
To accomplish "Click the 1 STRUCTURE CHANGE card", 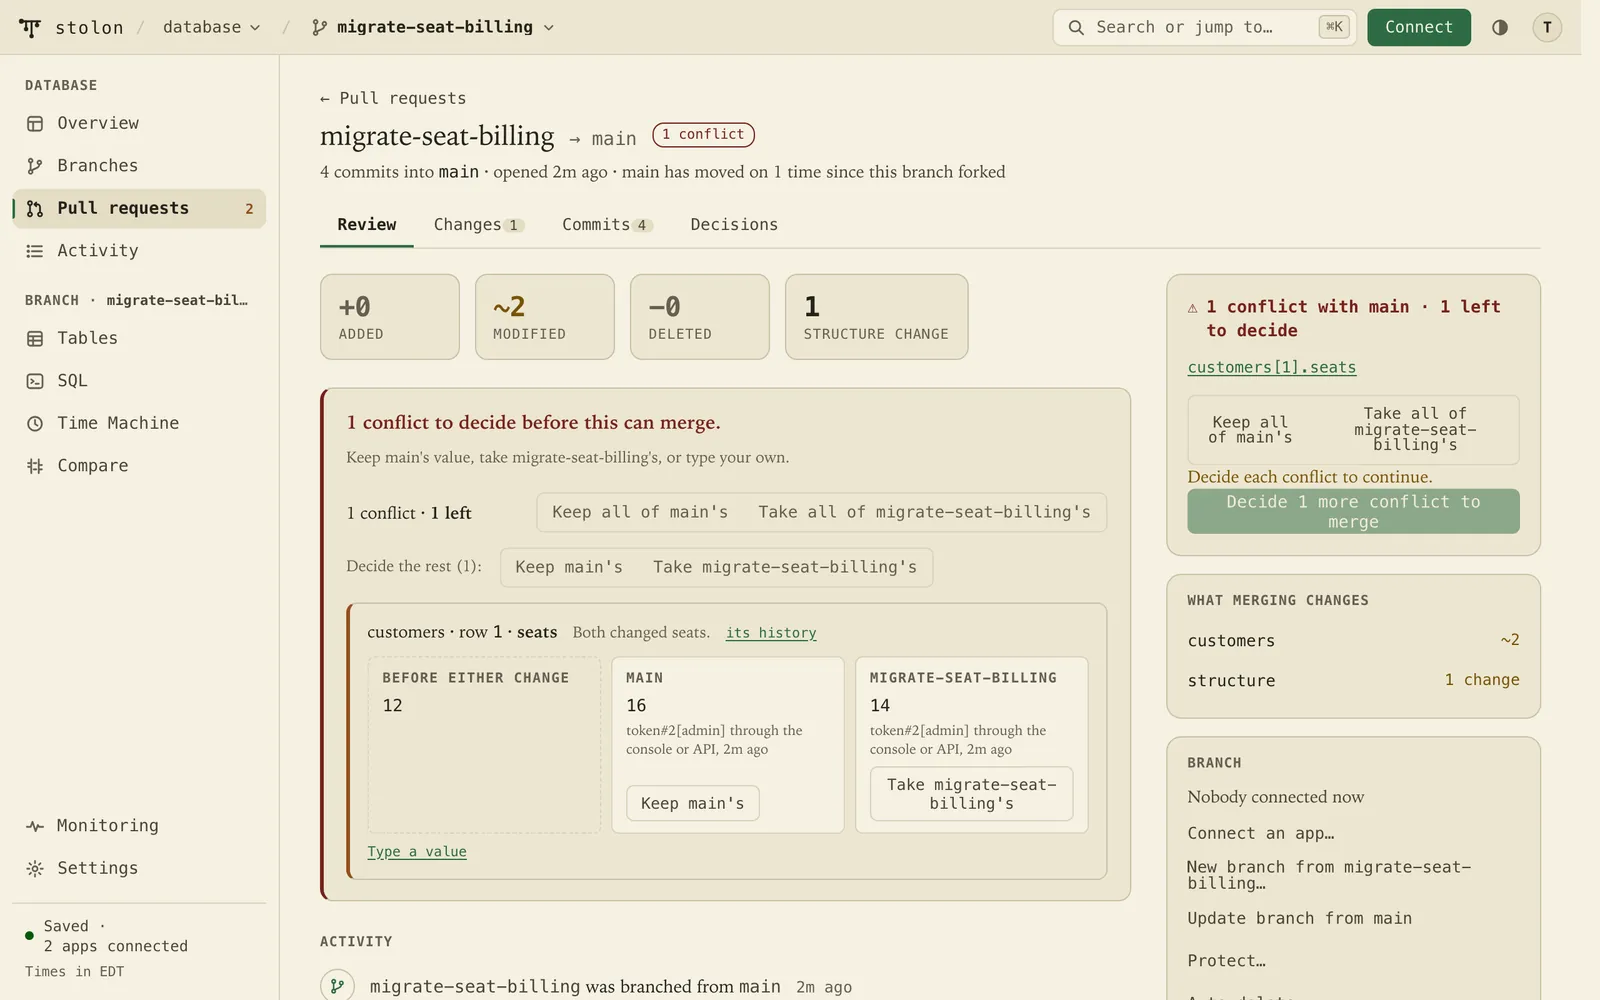I will (877, 317).
